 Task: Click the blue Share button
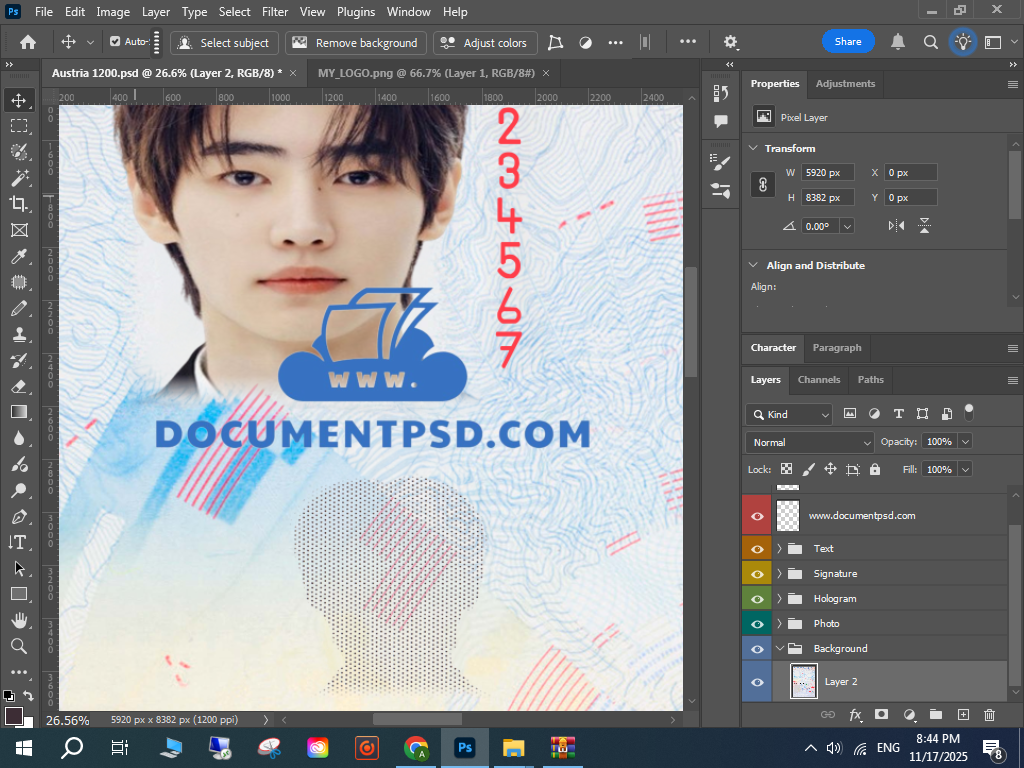847,42
